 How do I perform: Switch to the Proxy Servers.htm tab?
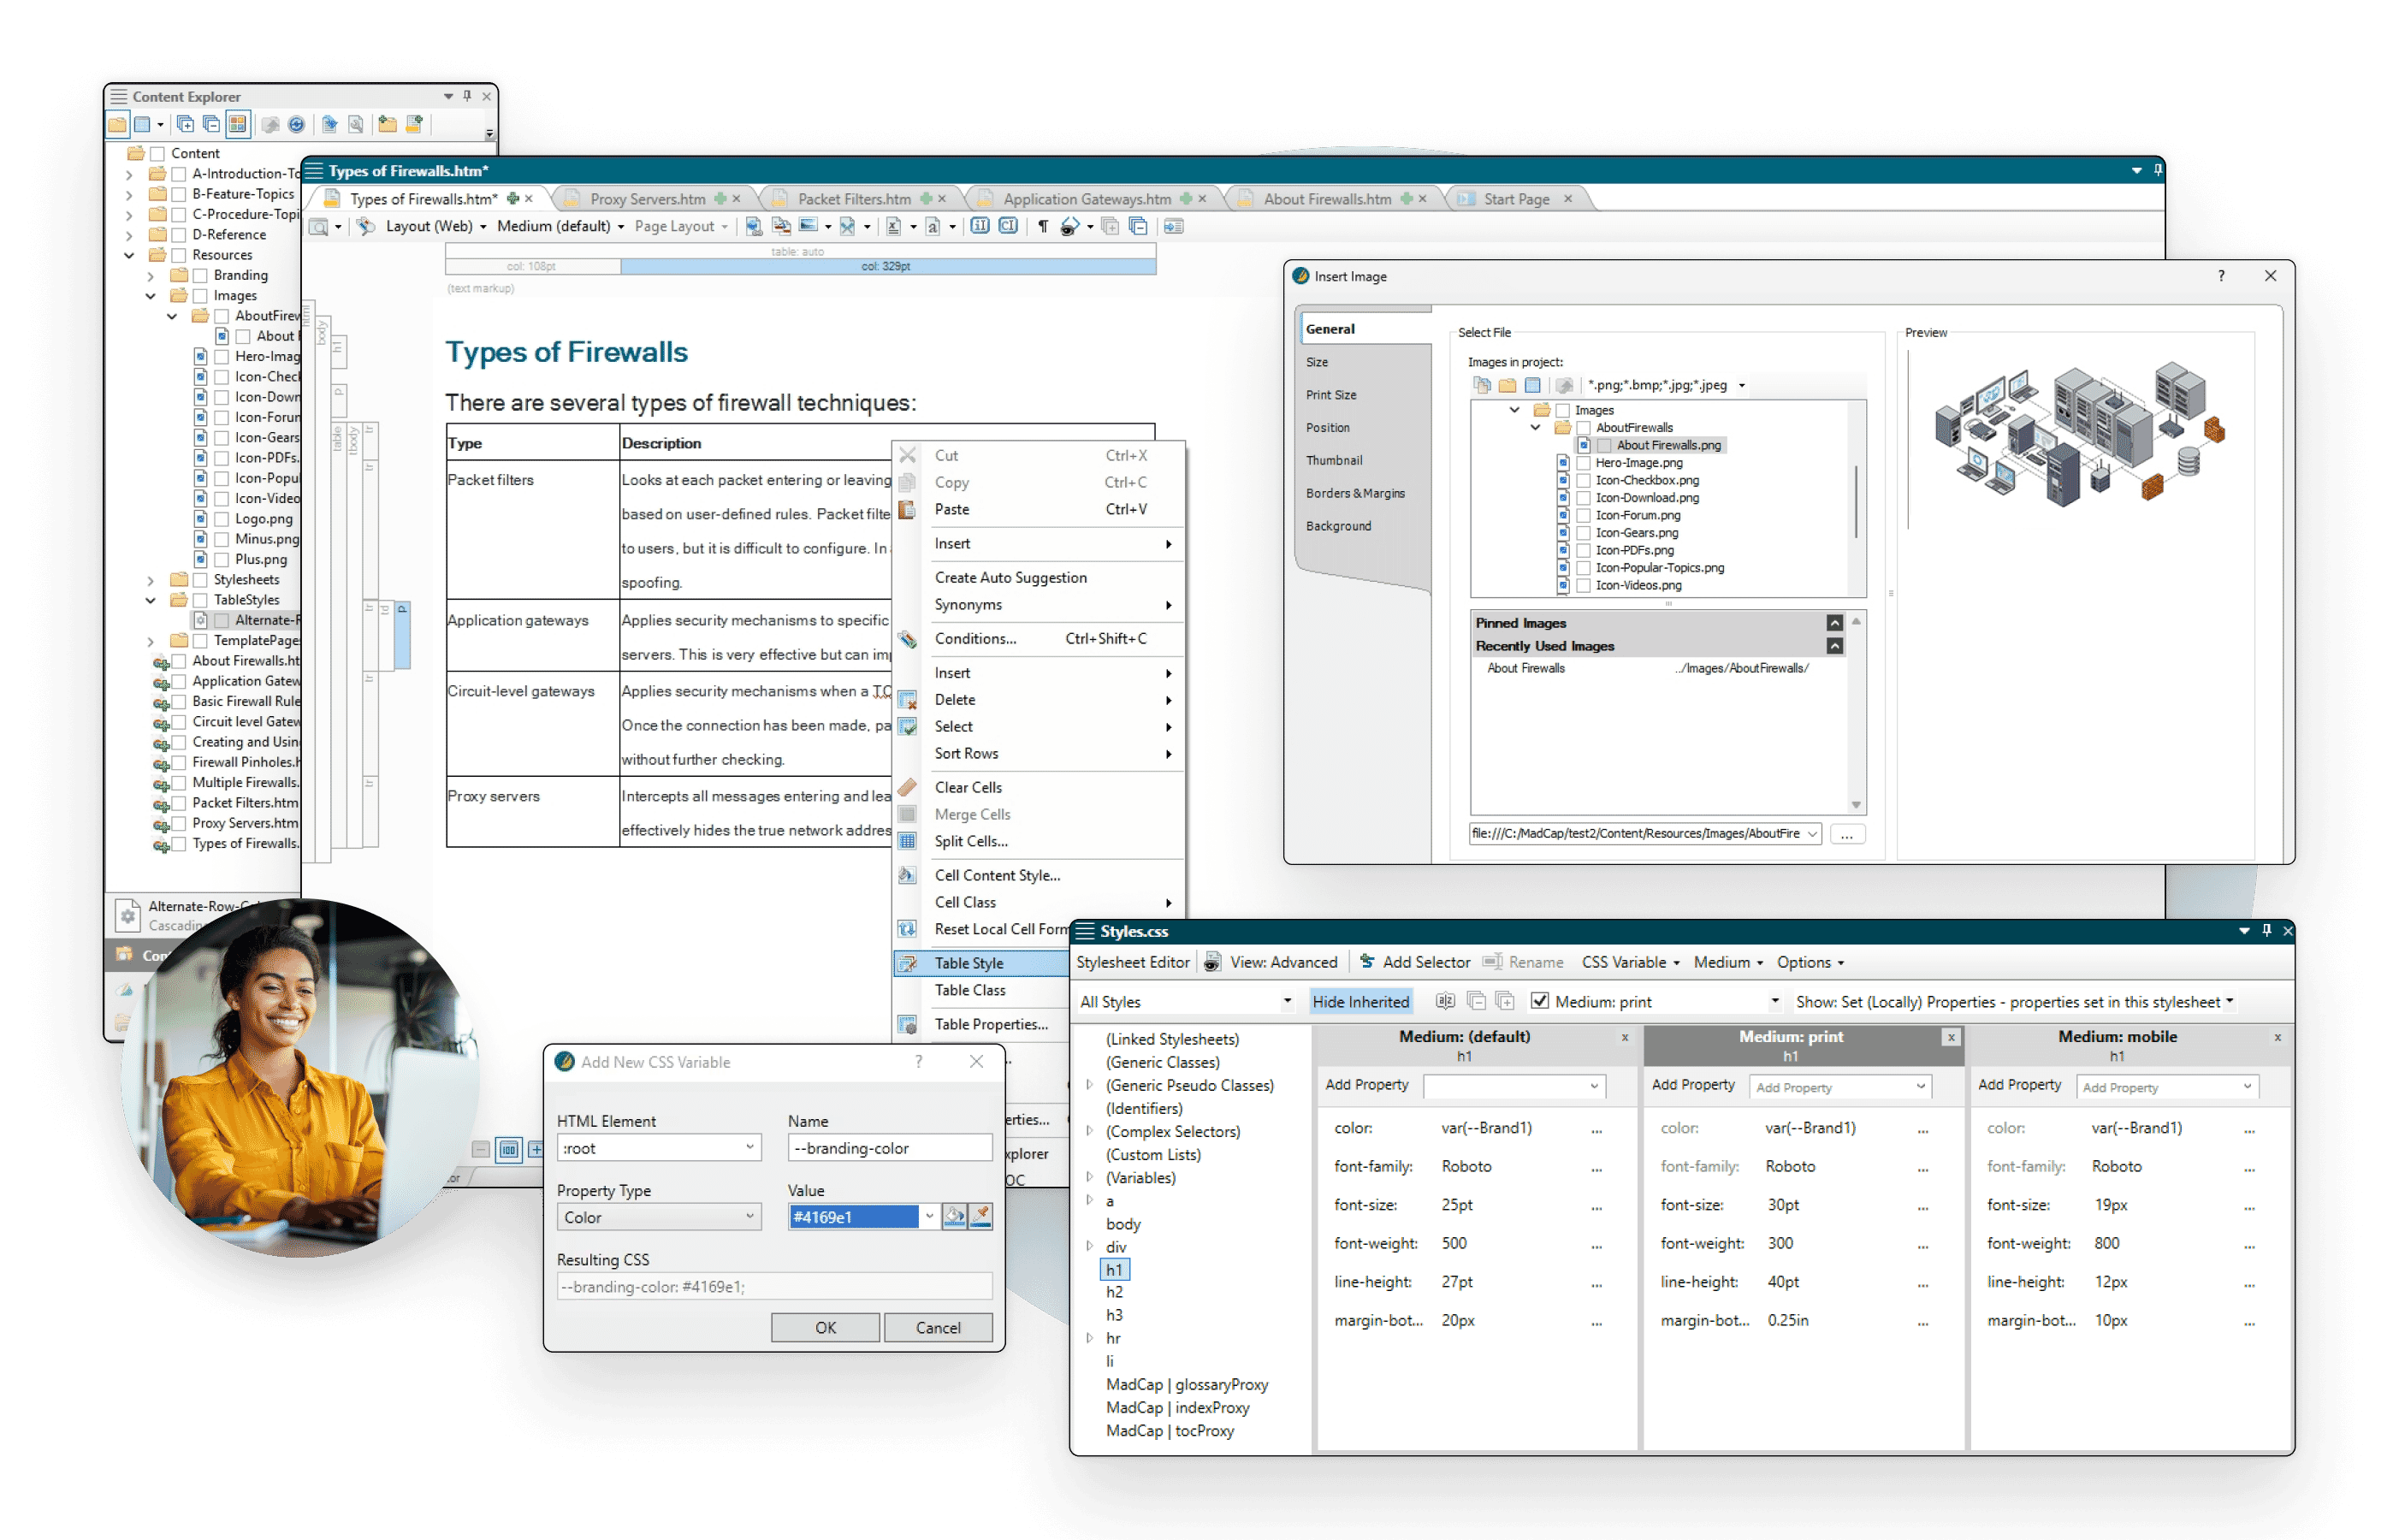click(647, 199)
